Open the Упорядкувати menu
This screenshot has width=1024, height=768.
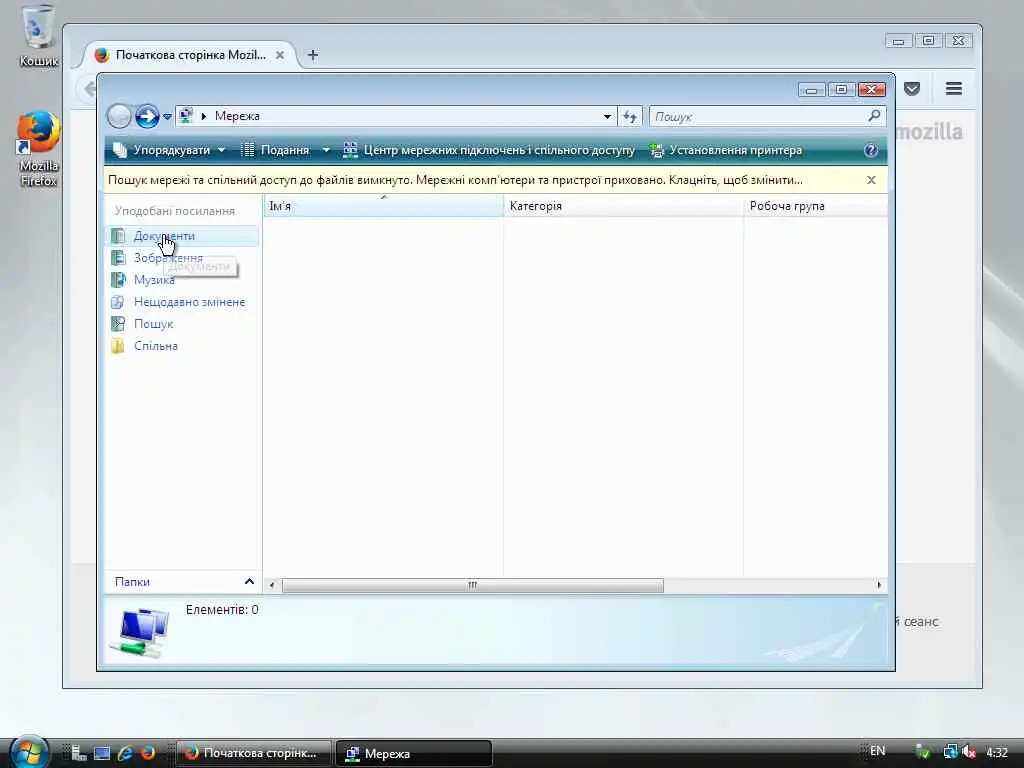(x=168, y=150)
